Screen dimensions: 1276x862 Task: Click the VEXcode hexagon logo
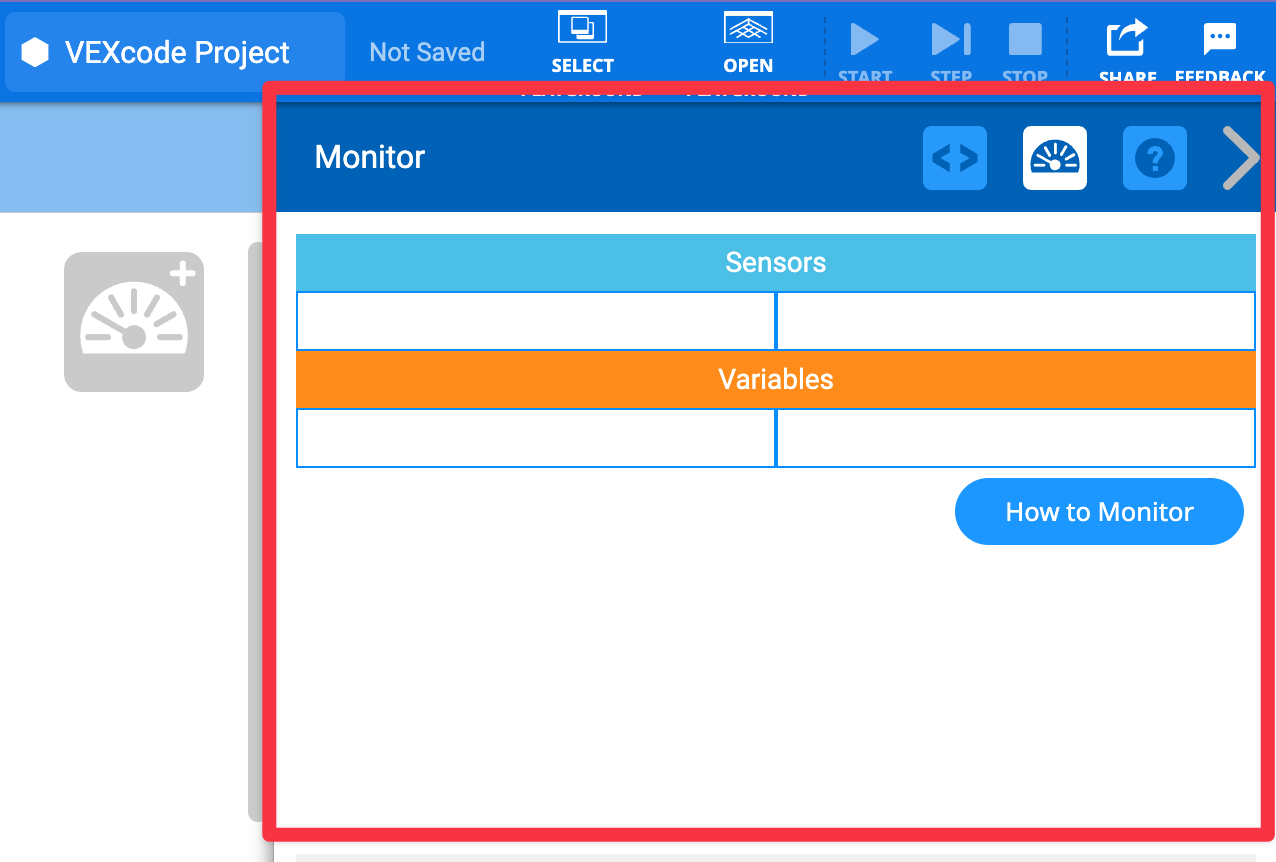(35, 53)
